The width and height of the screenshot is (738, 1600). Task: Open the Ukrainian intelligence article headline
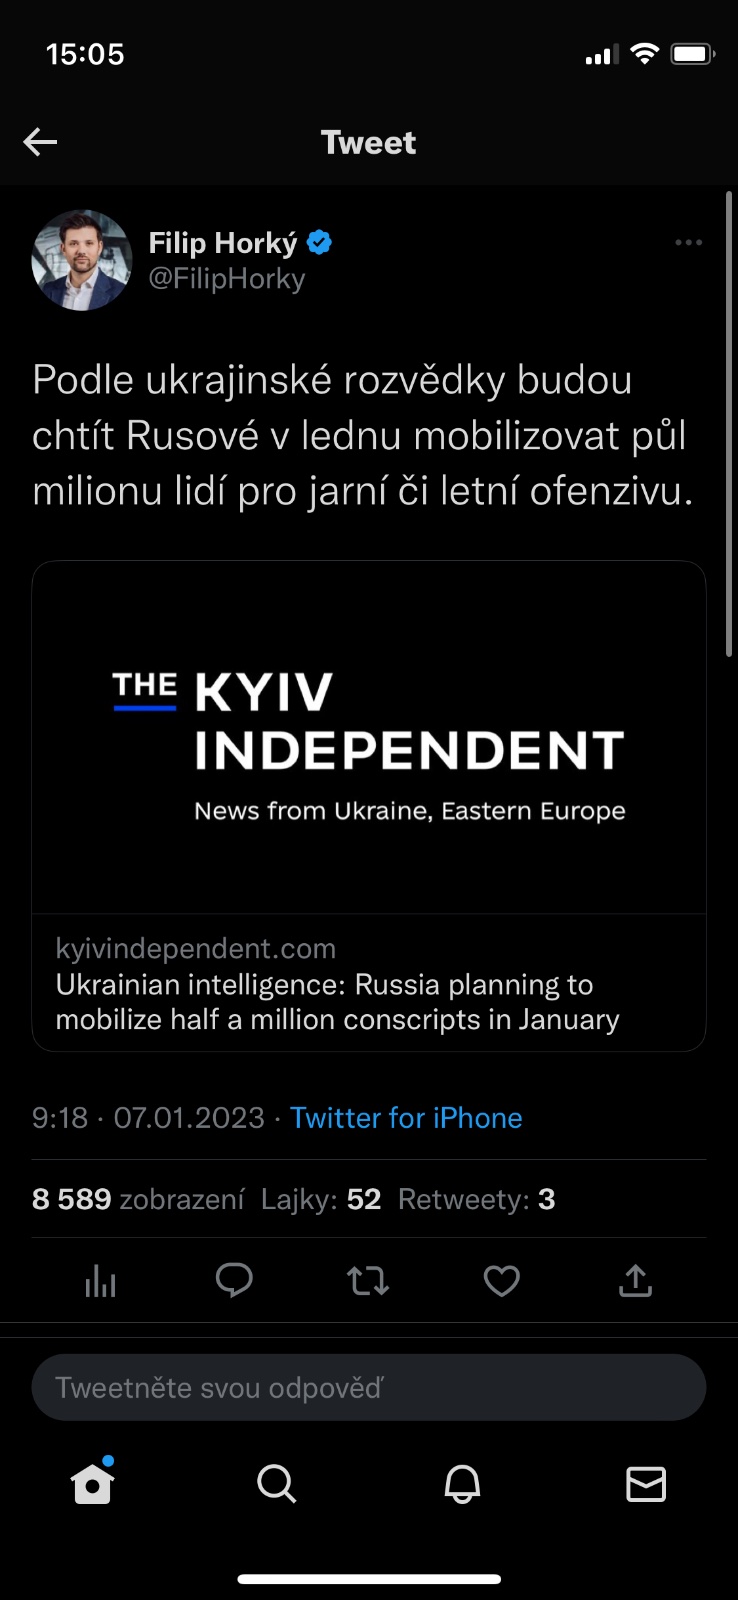(337, 1002)
